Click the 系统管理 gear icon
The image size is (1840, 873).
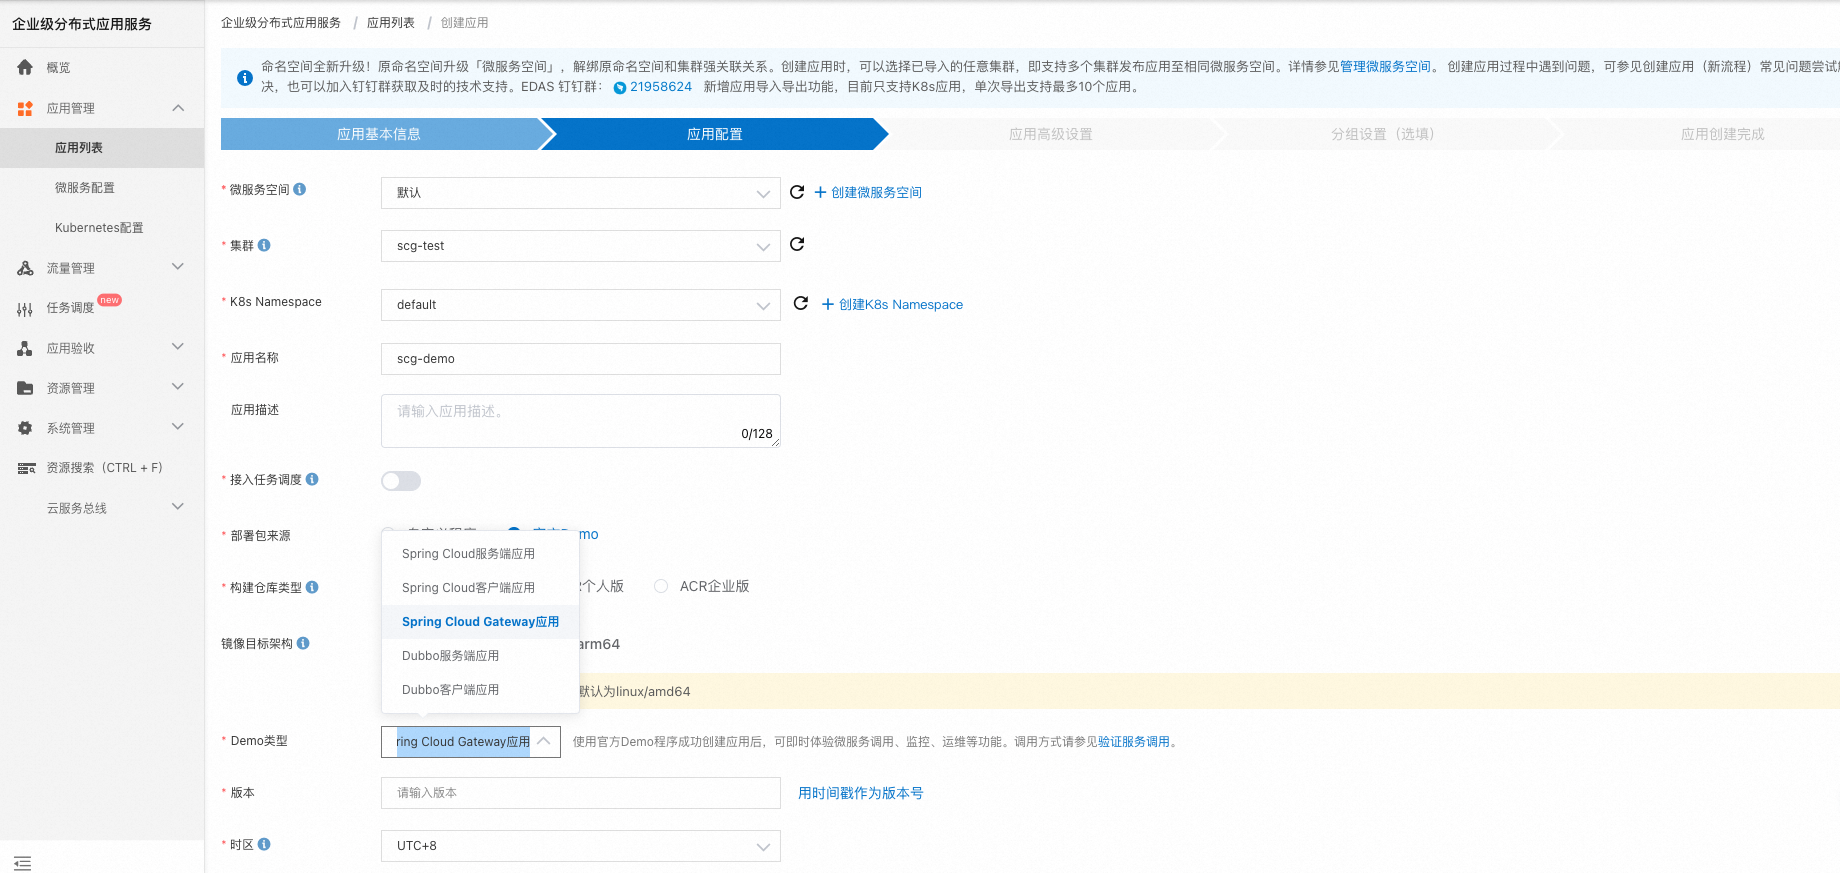click(x=25, y=428)
